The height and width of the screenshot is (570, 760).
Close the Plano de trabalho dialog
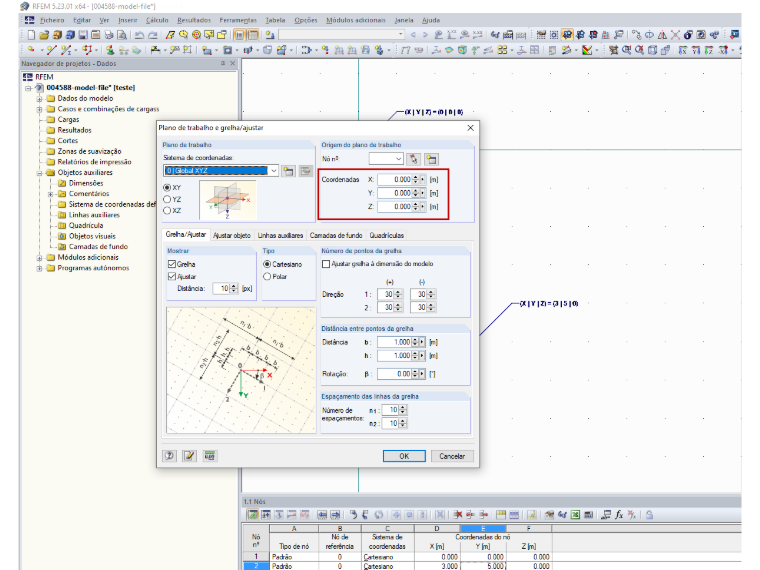[470, 128]
